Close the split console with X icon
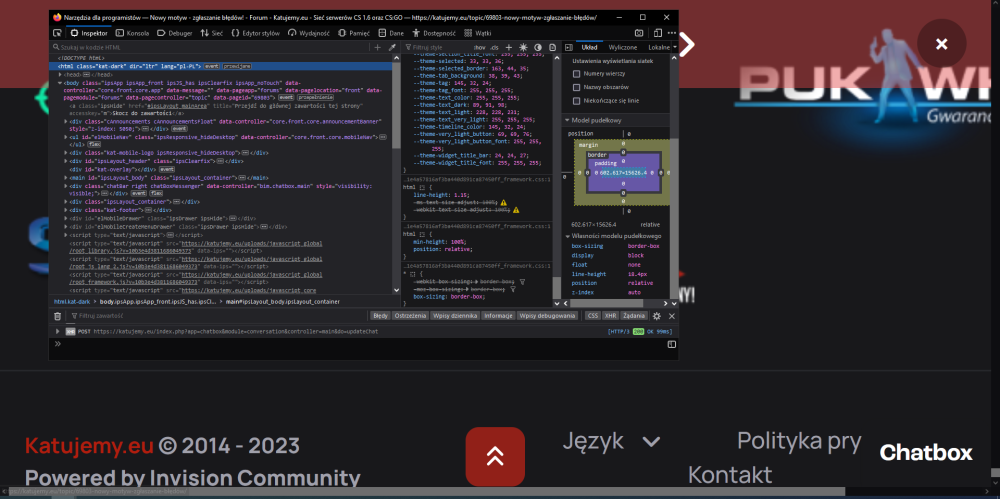The width and height of the screenshot is (1000, 499). click(672, 316)
